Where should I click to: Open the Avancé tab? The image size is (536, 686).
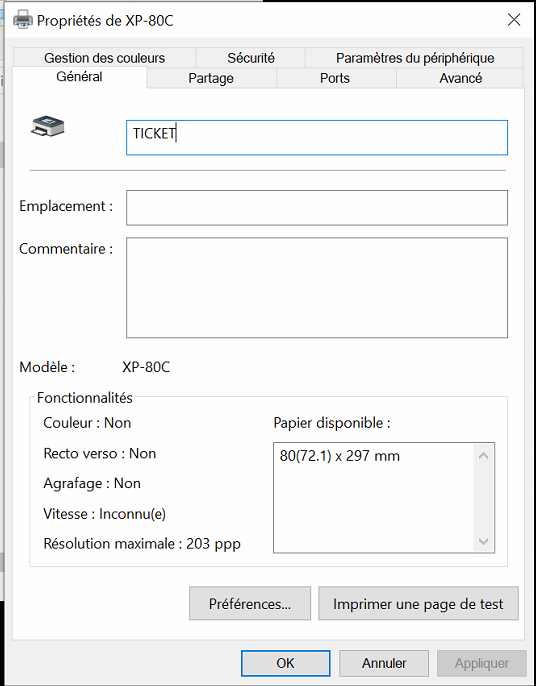(x=460, y=78)
